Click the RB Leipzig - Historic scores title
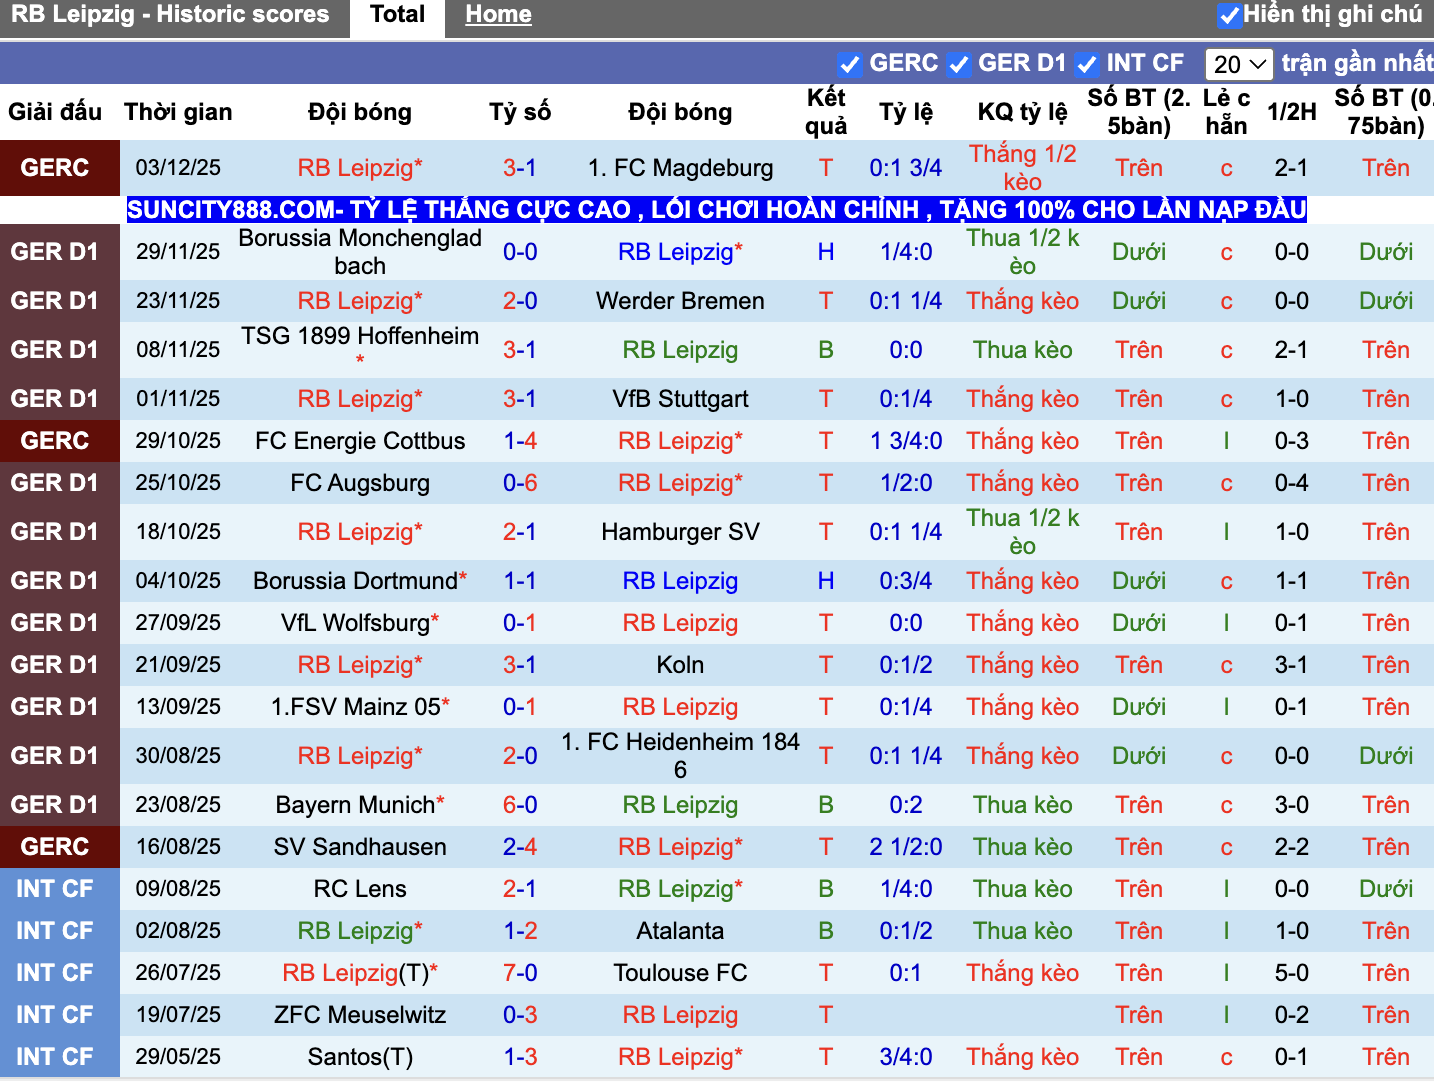Viewport: 1434px width, 1082px height. pyautogui.click(x=170, y=15)
